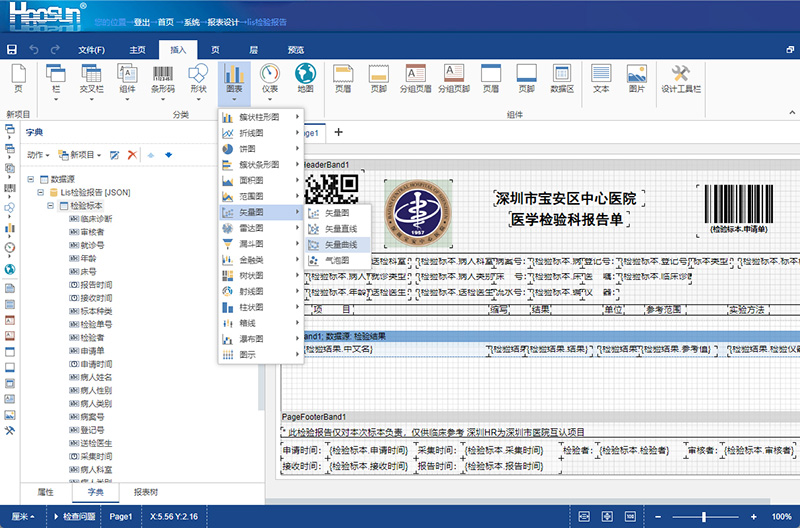
Task: Open the 新项目 dropdown in dictionary panel
Action: point(80,155)
